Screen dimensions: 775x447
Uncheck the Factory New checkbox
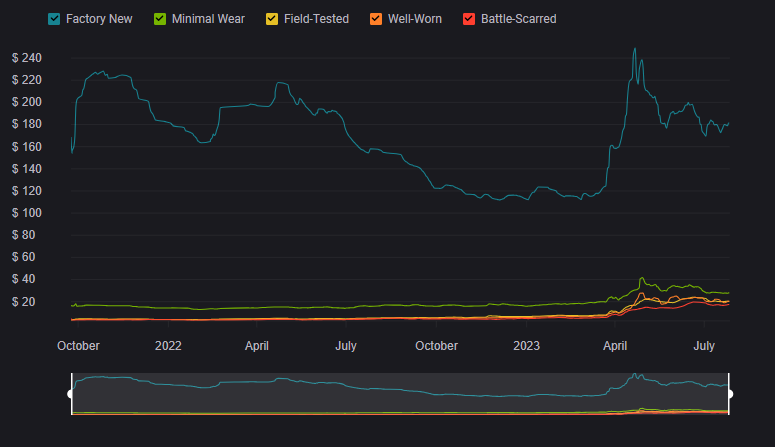pyautogui.click(x=55, y=19)
